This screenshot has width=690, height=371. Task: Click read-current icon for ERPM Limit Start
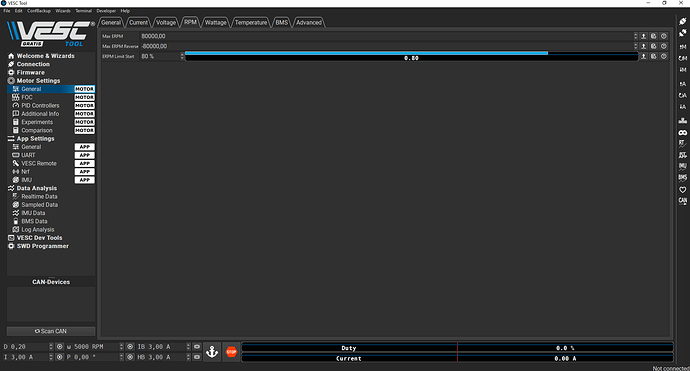click(x=643, y=56)
